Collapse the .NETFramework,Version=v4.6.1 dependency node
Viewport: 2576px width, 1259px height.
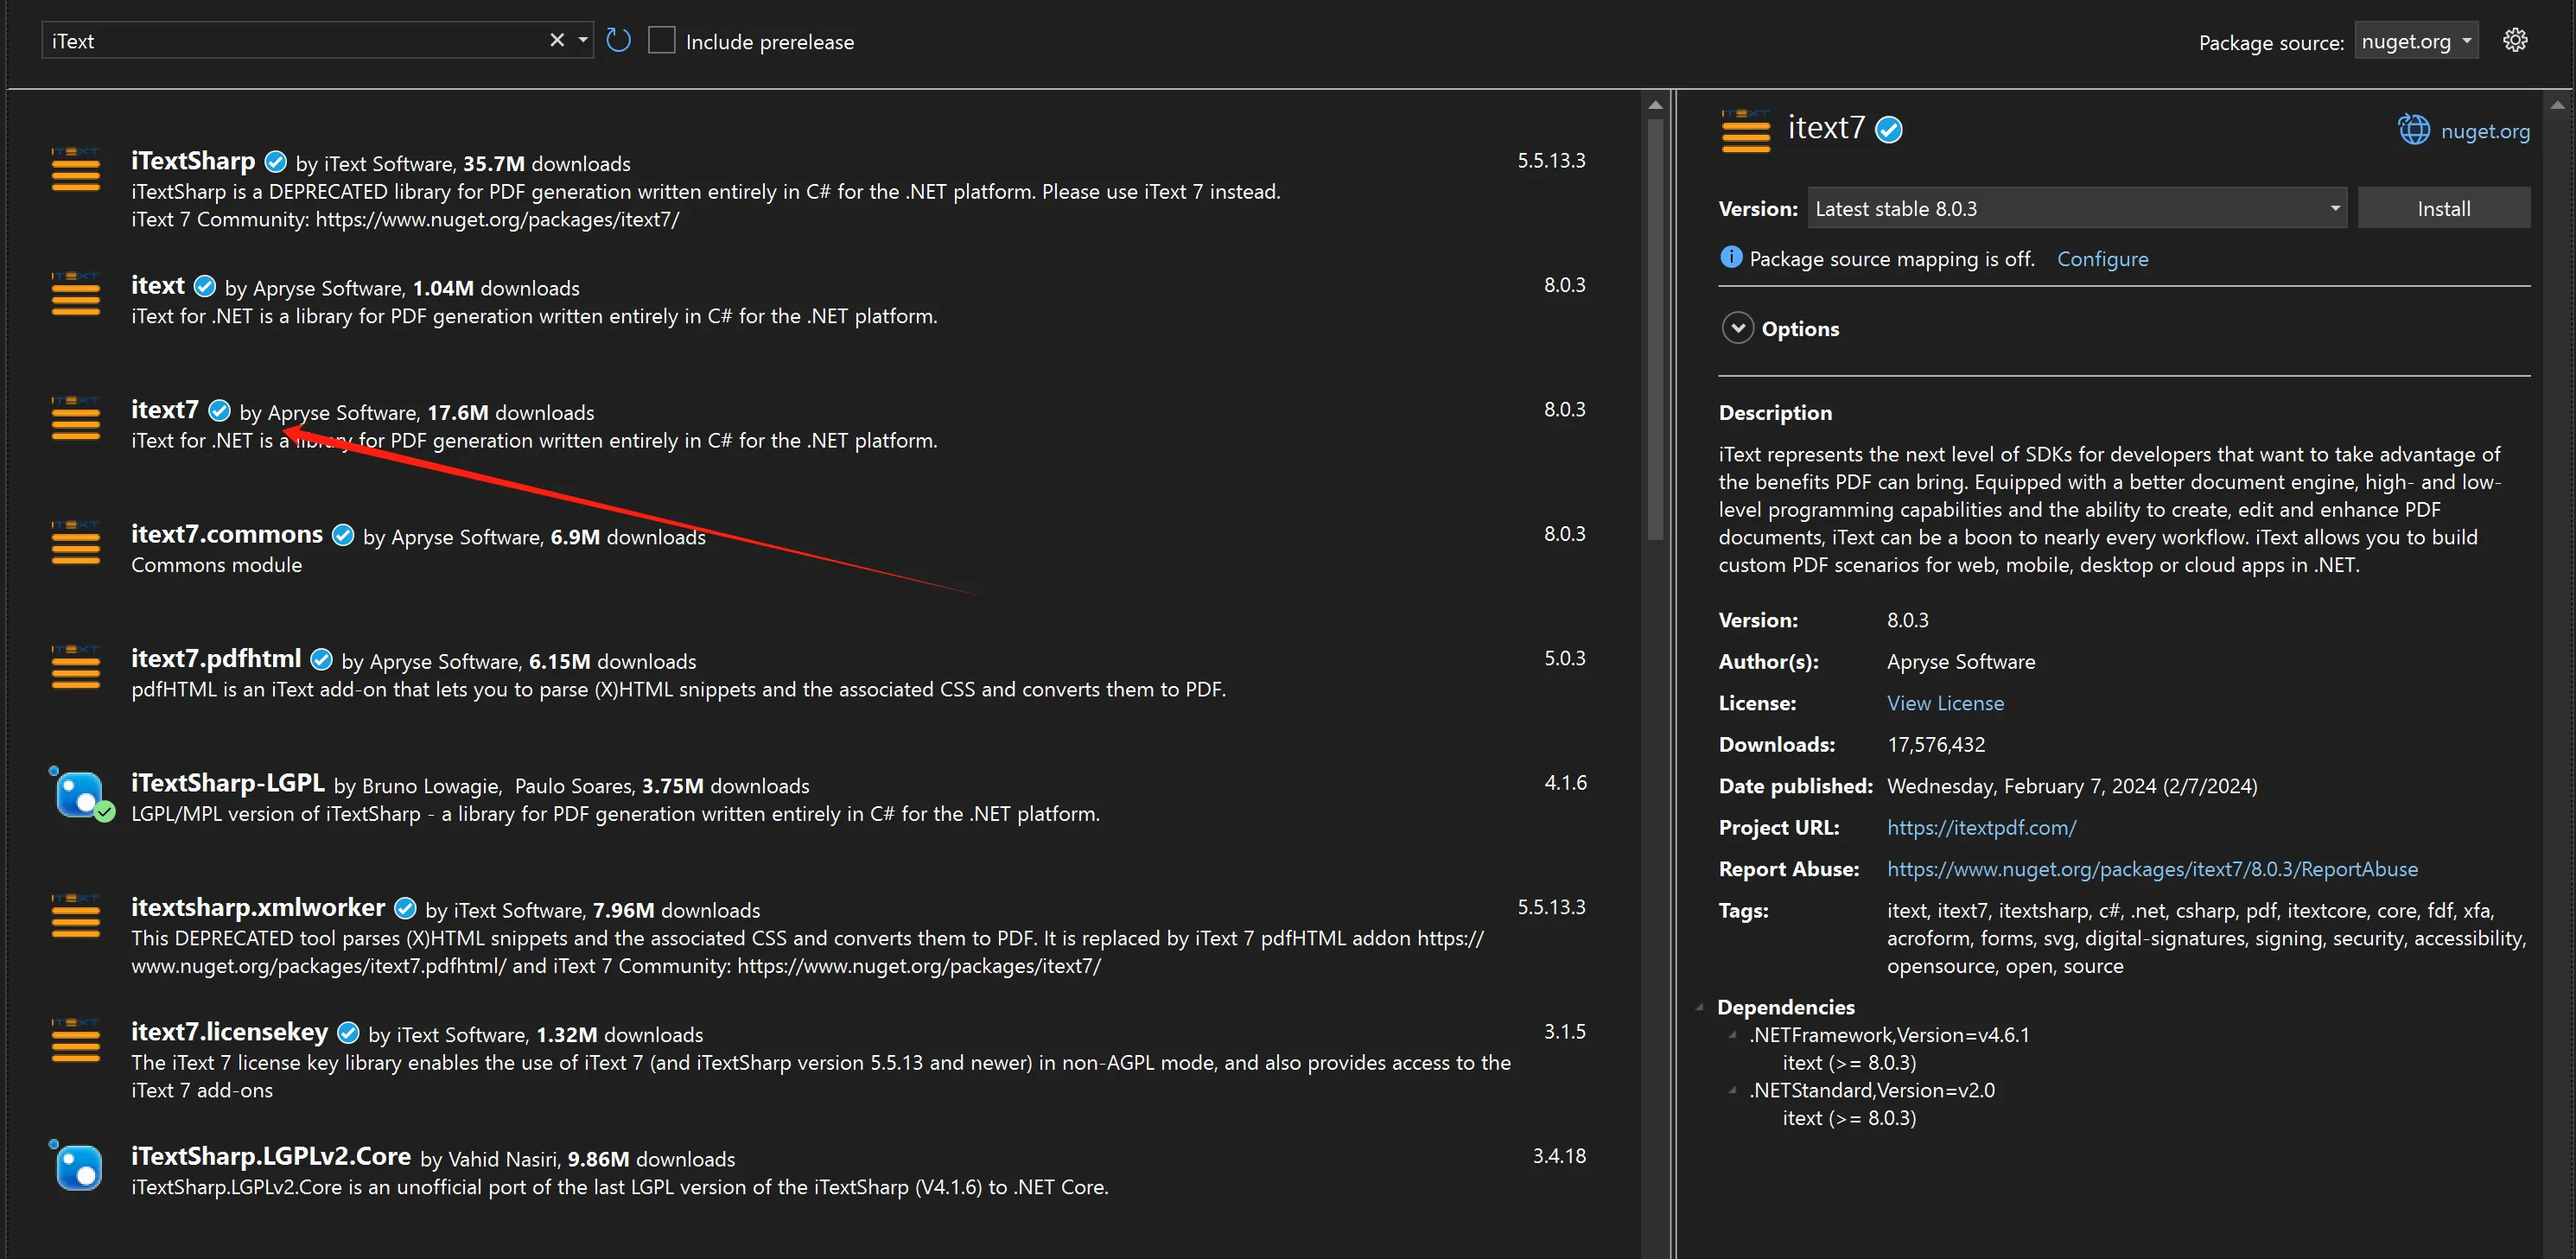point(1733,1035)
